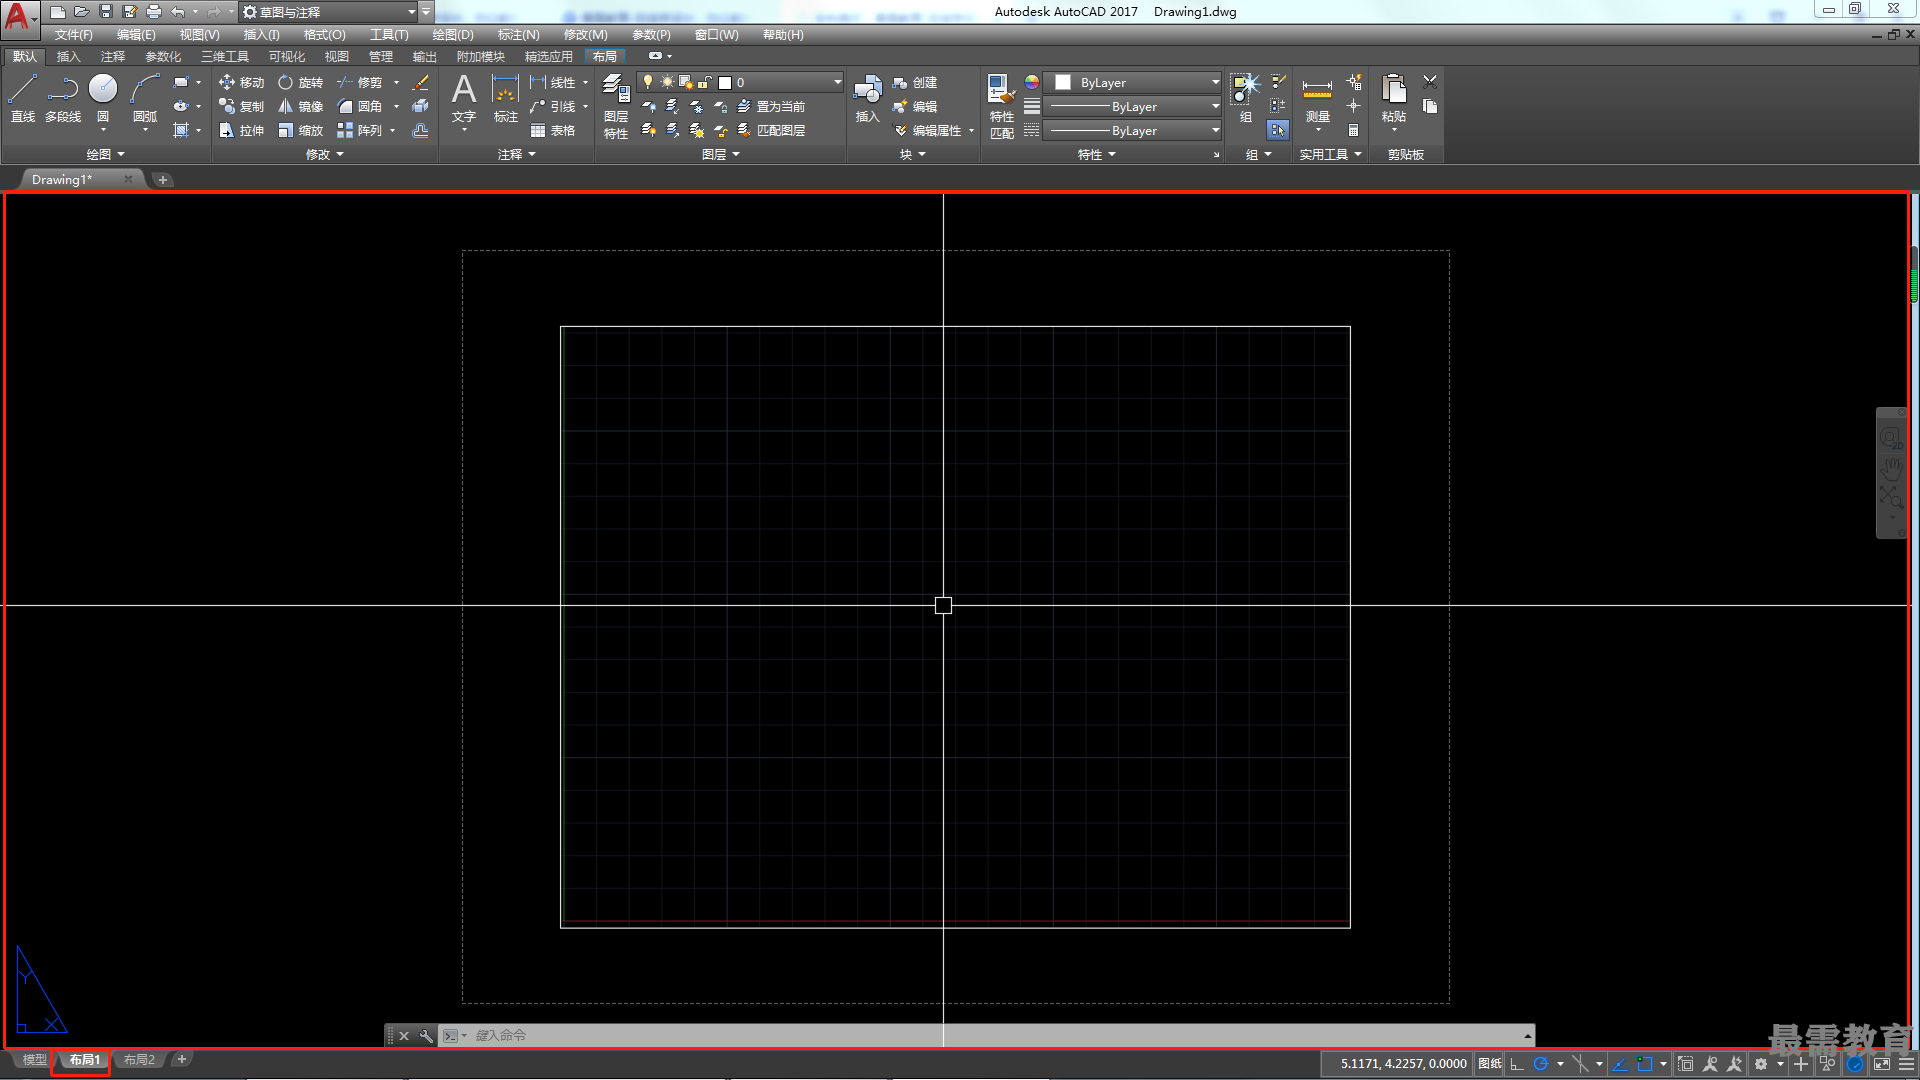Click the Erase tool icon in Modify panel
The height and width of the screenshot is (1080, 1920).
click(421, 82)
